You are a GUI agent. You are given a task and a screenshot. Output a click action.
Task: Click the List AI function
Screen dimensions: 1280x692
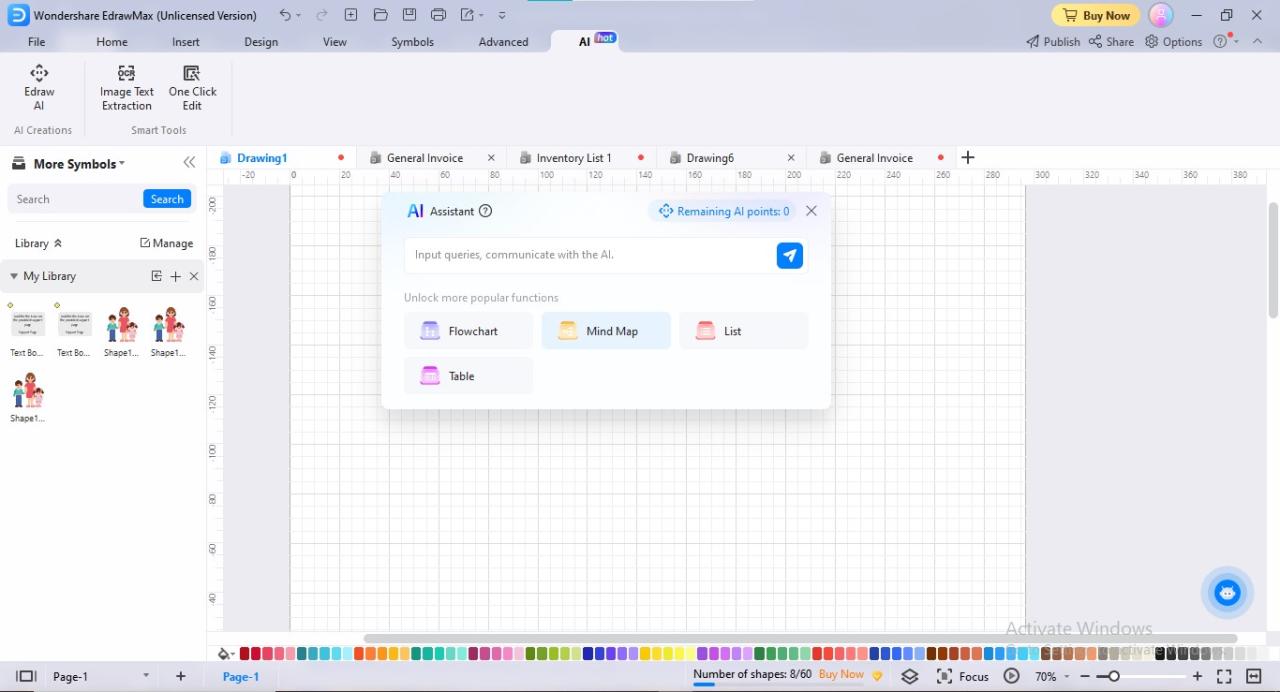click(x=743, y=330)
